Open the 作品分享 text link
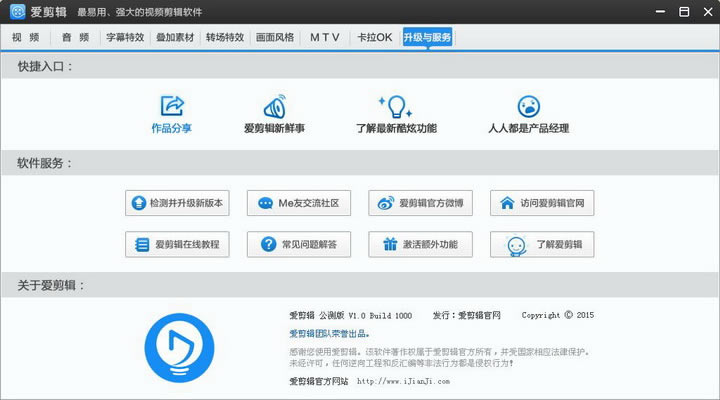Screen dimensions: 720x400 [x=172, y=129]
